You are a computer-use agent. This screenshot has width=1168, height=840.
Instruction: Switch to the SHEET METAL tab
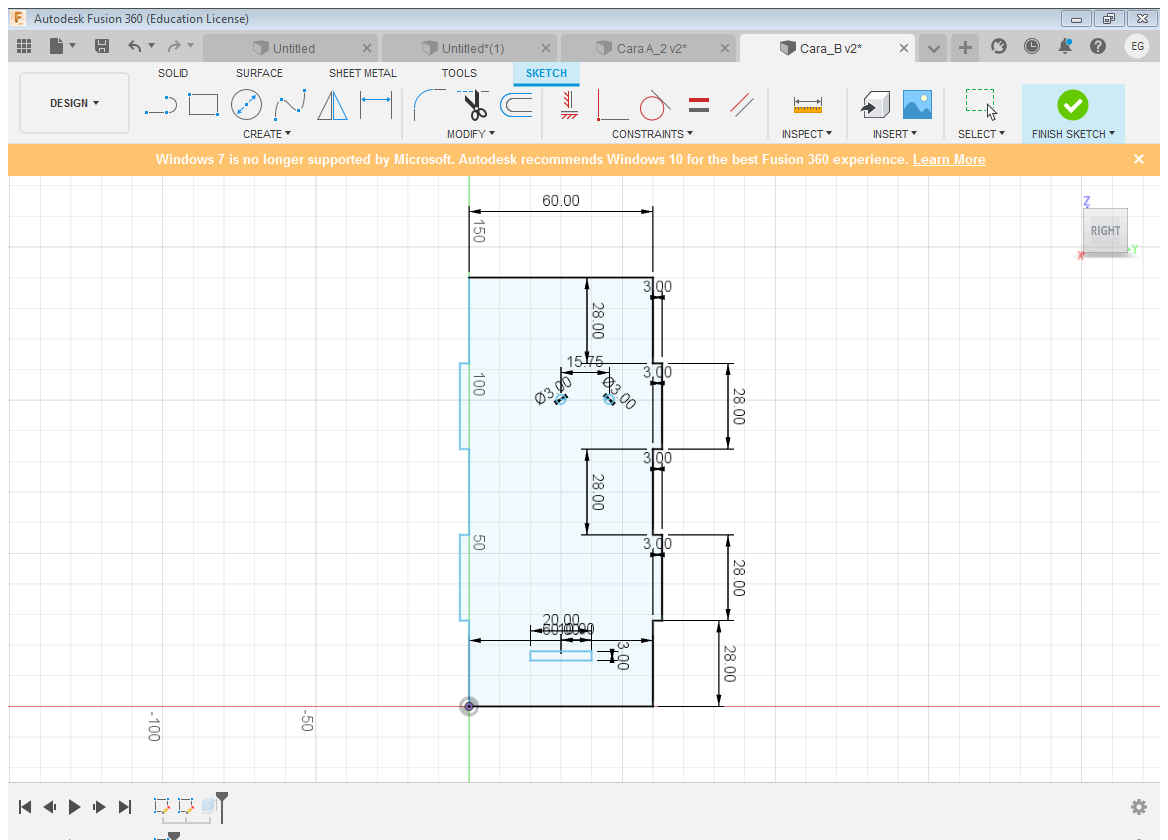362,73
